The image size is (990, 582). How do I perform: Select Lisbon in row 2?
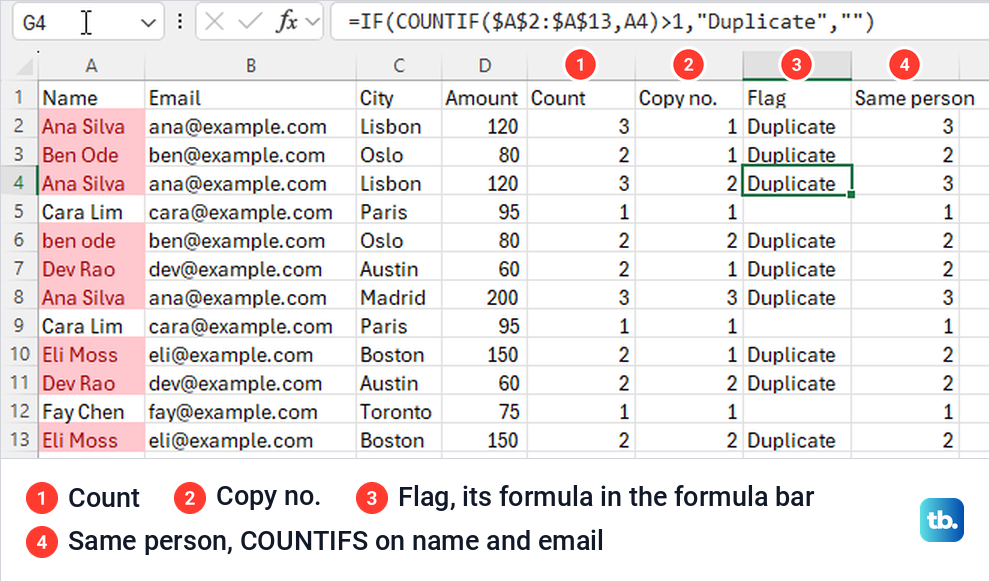399,126
